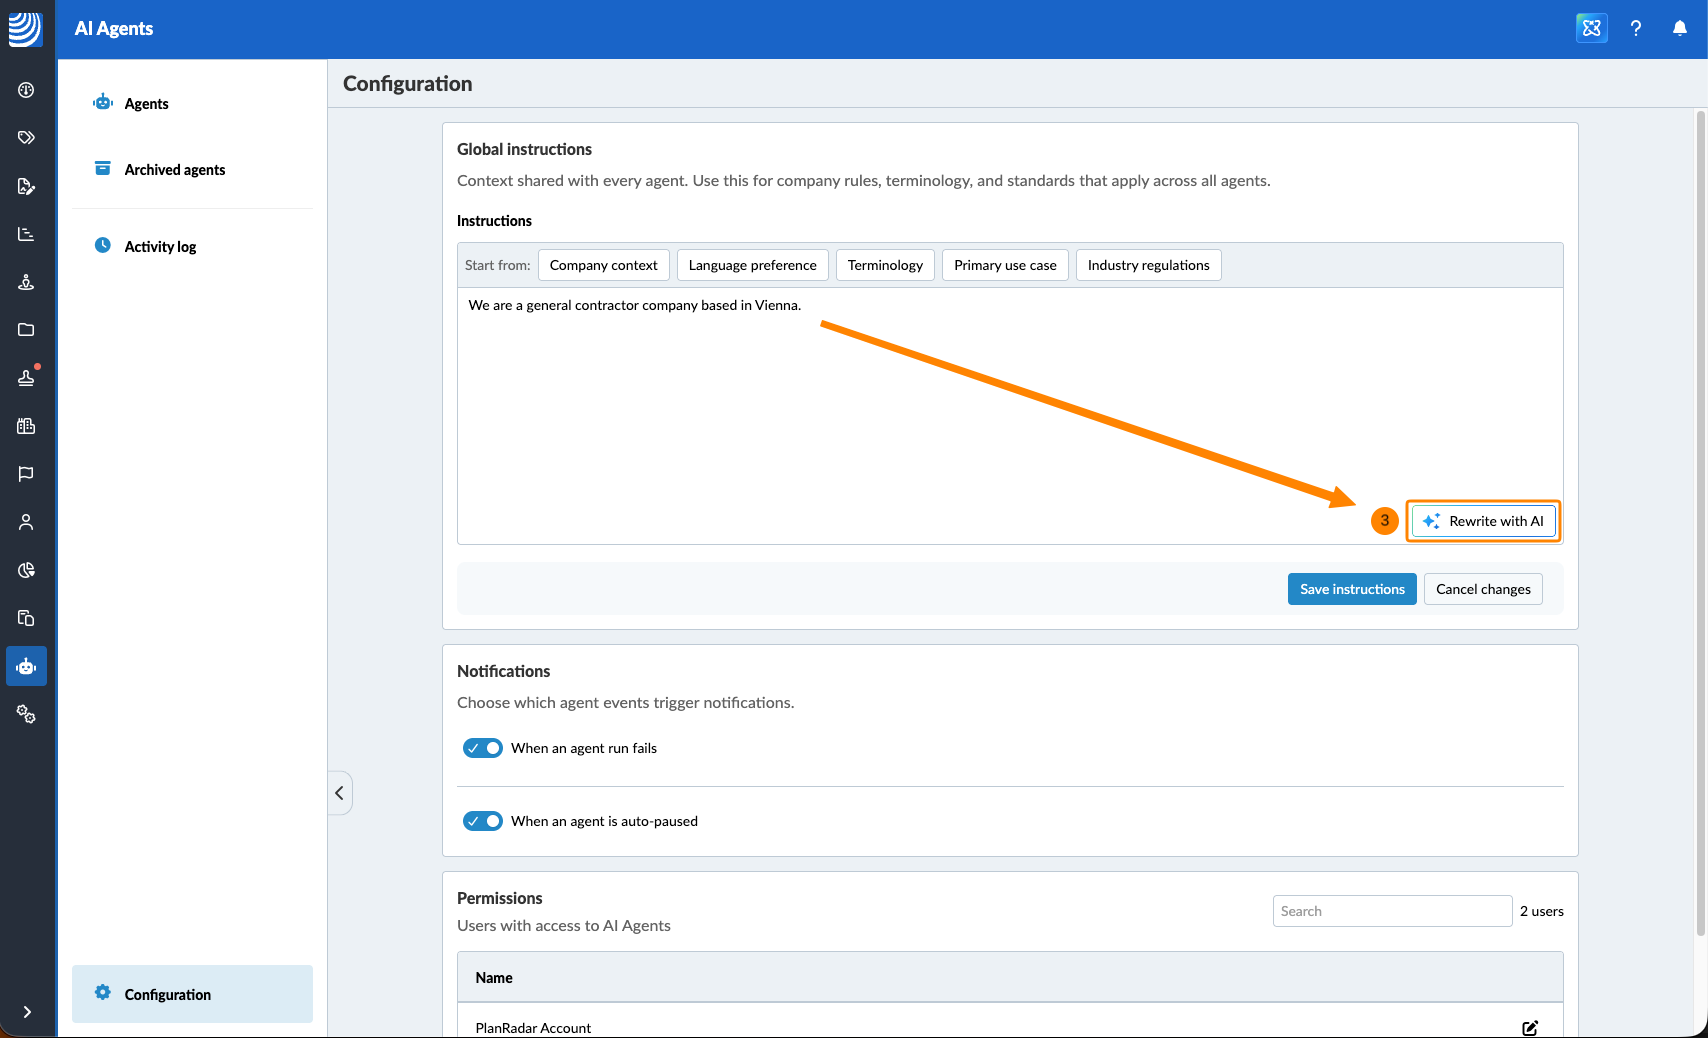Open the copy templates icon in sidebar

(26, 618)
